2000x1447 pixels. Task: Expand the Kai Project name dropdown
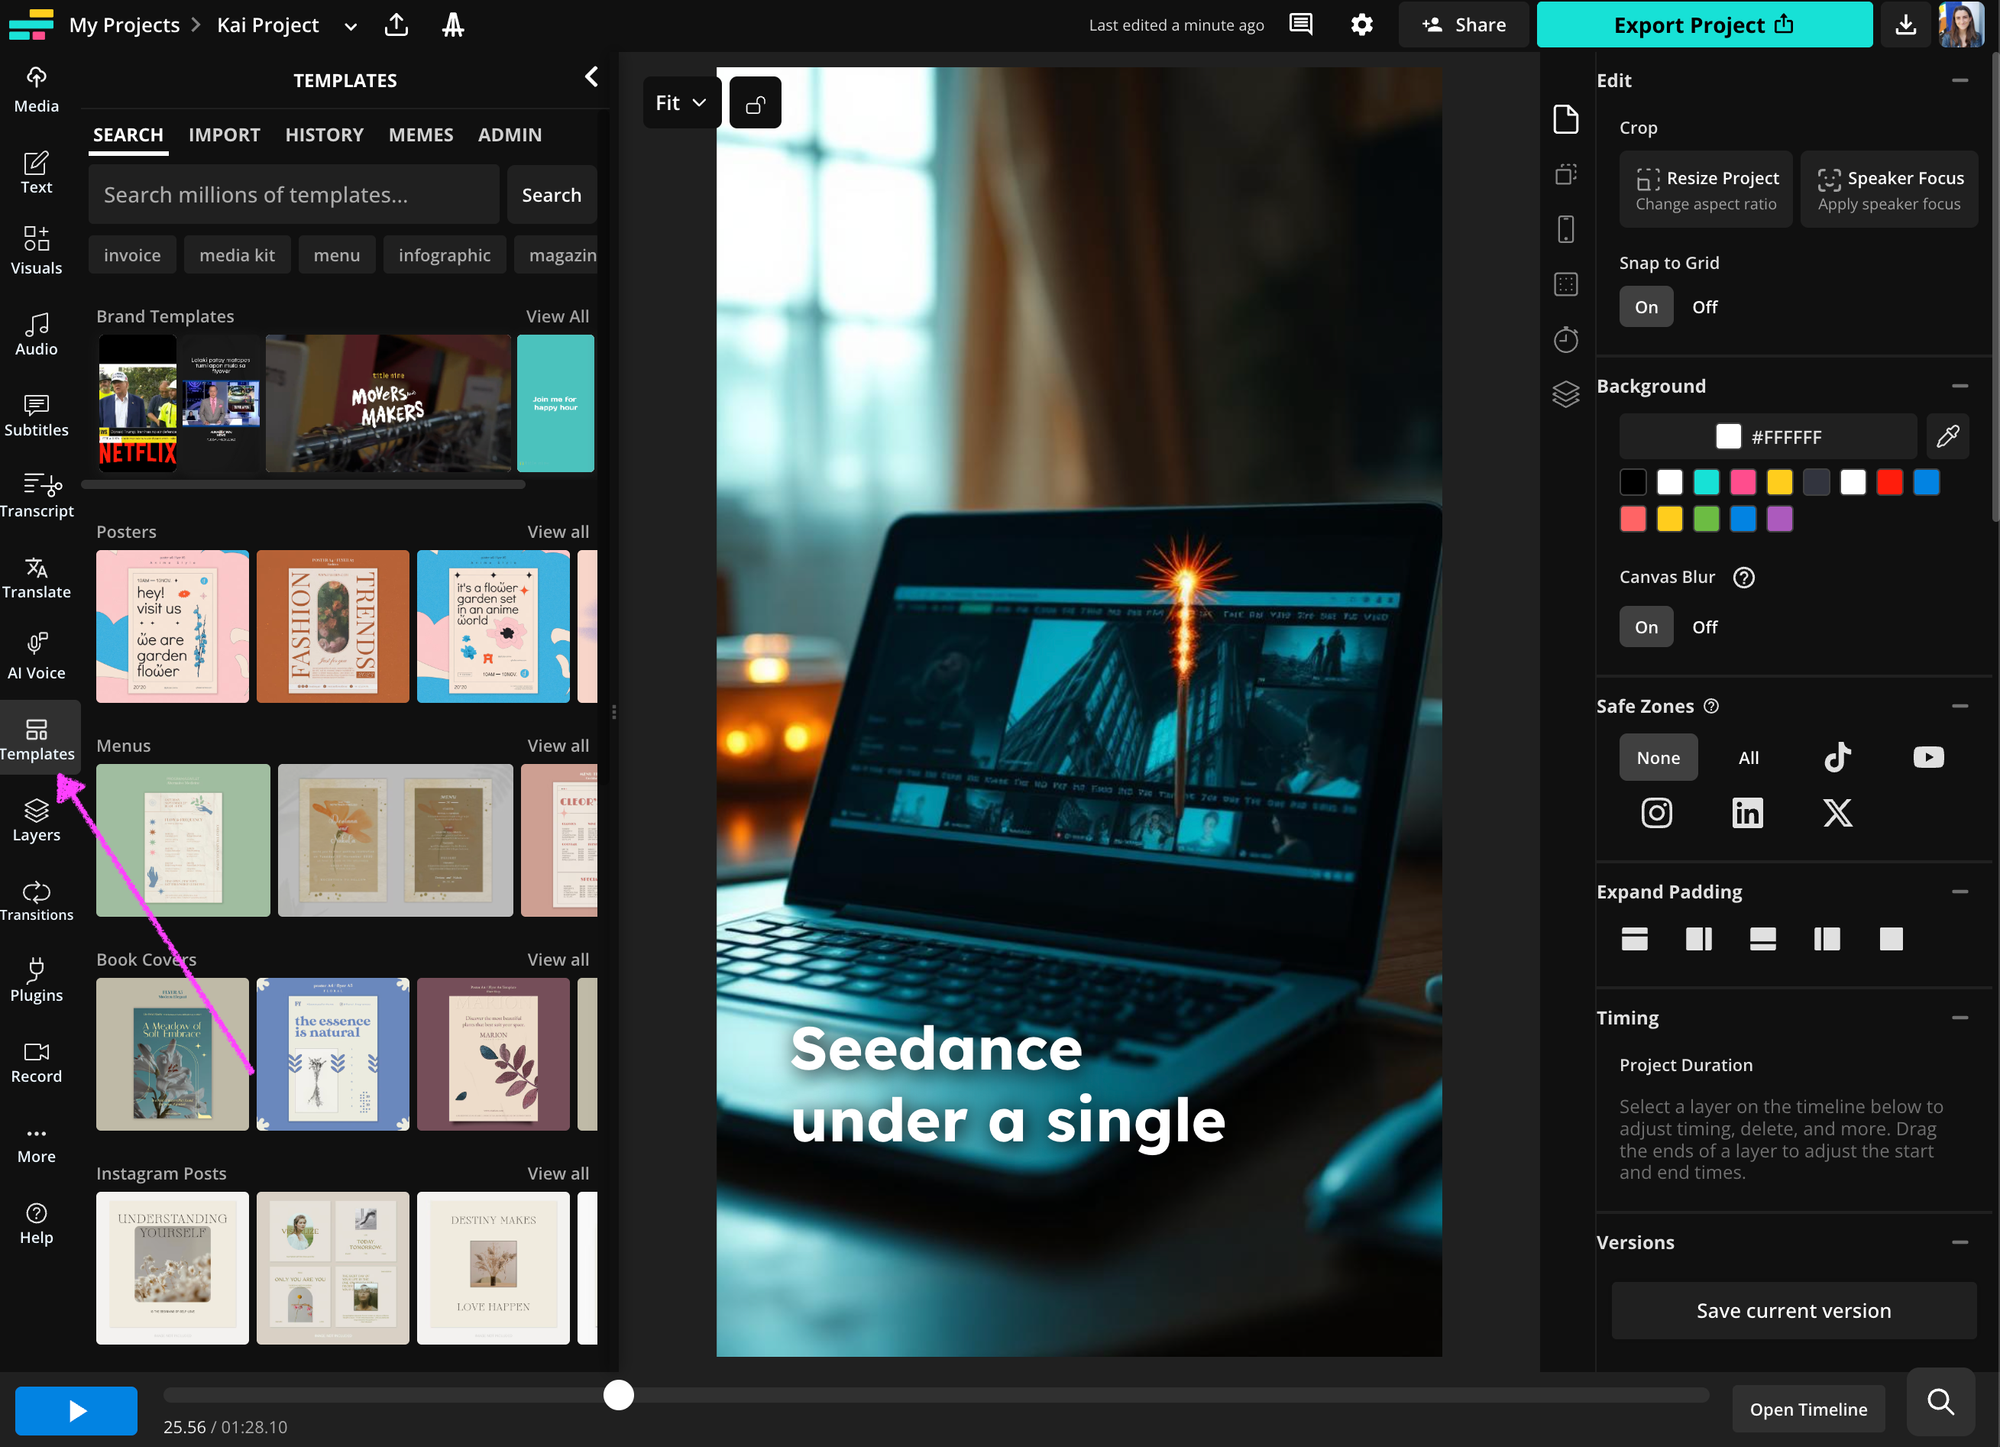pyautogui.click(x=350, y=26)
